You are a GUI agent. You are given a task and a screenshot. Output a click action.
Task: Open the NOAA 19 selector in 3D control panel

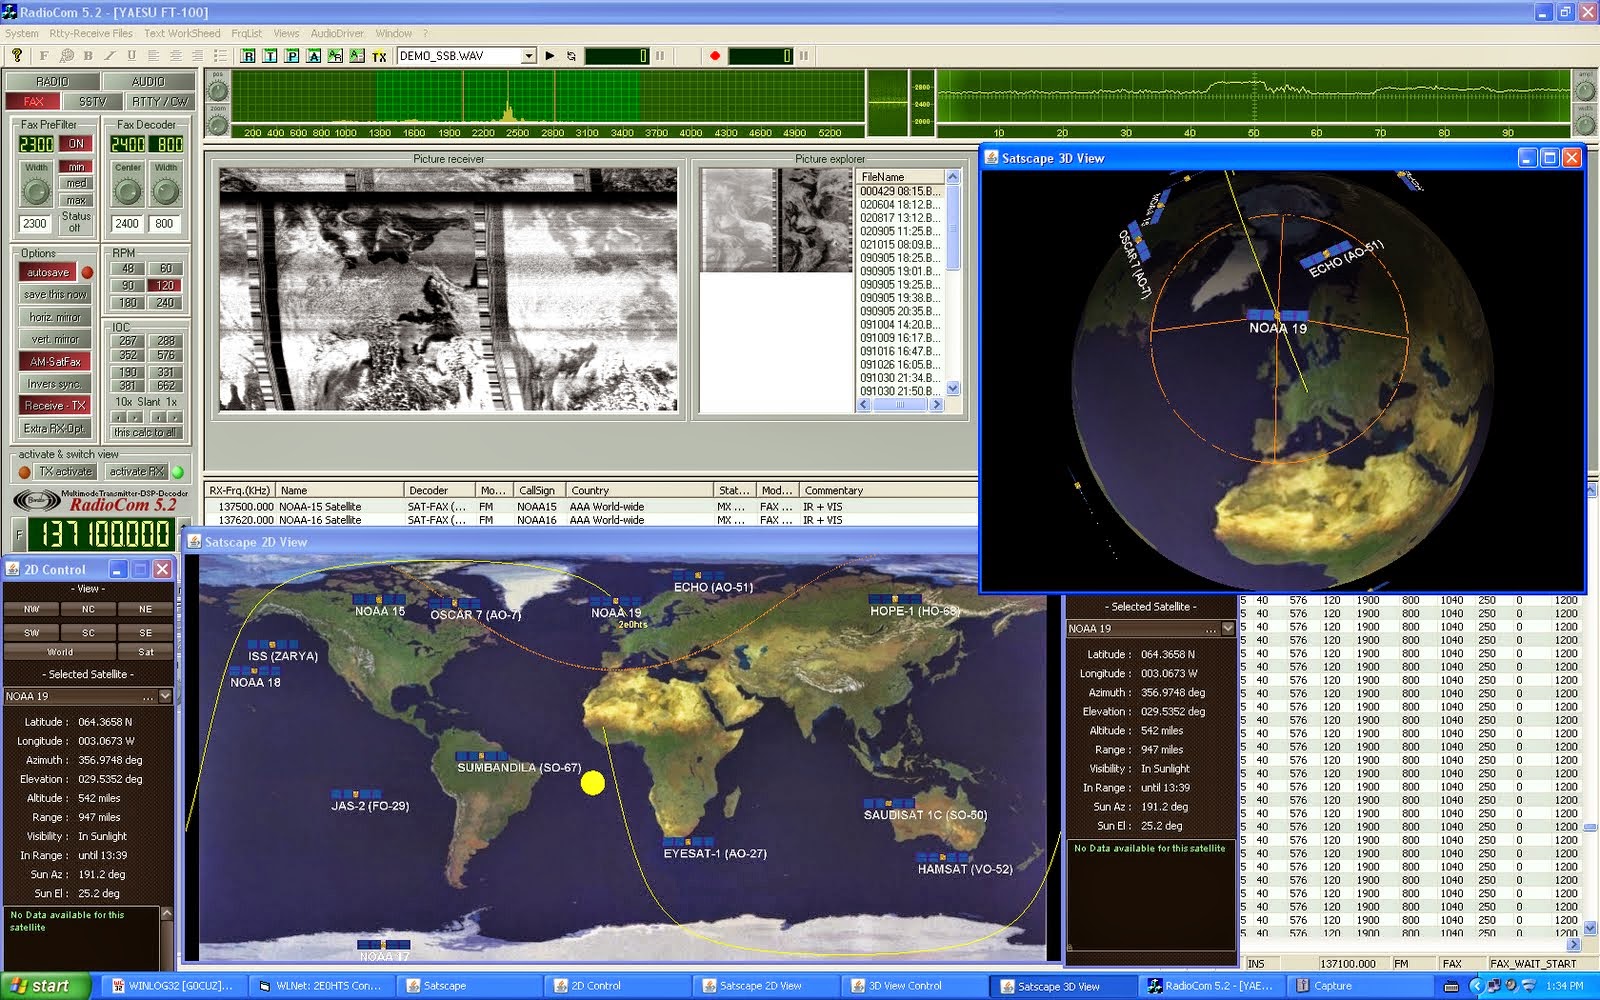click(x=1226, y=628)
